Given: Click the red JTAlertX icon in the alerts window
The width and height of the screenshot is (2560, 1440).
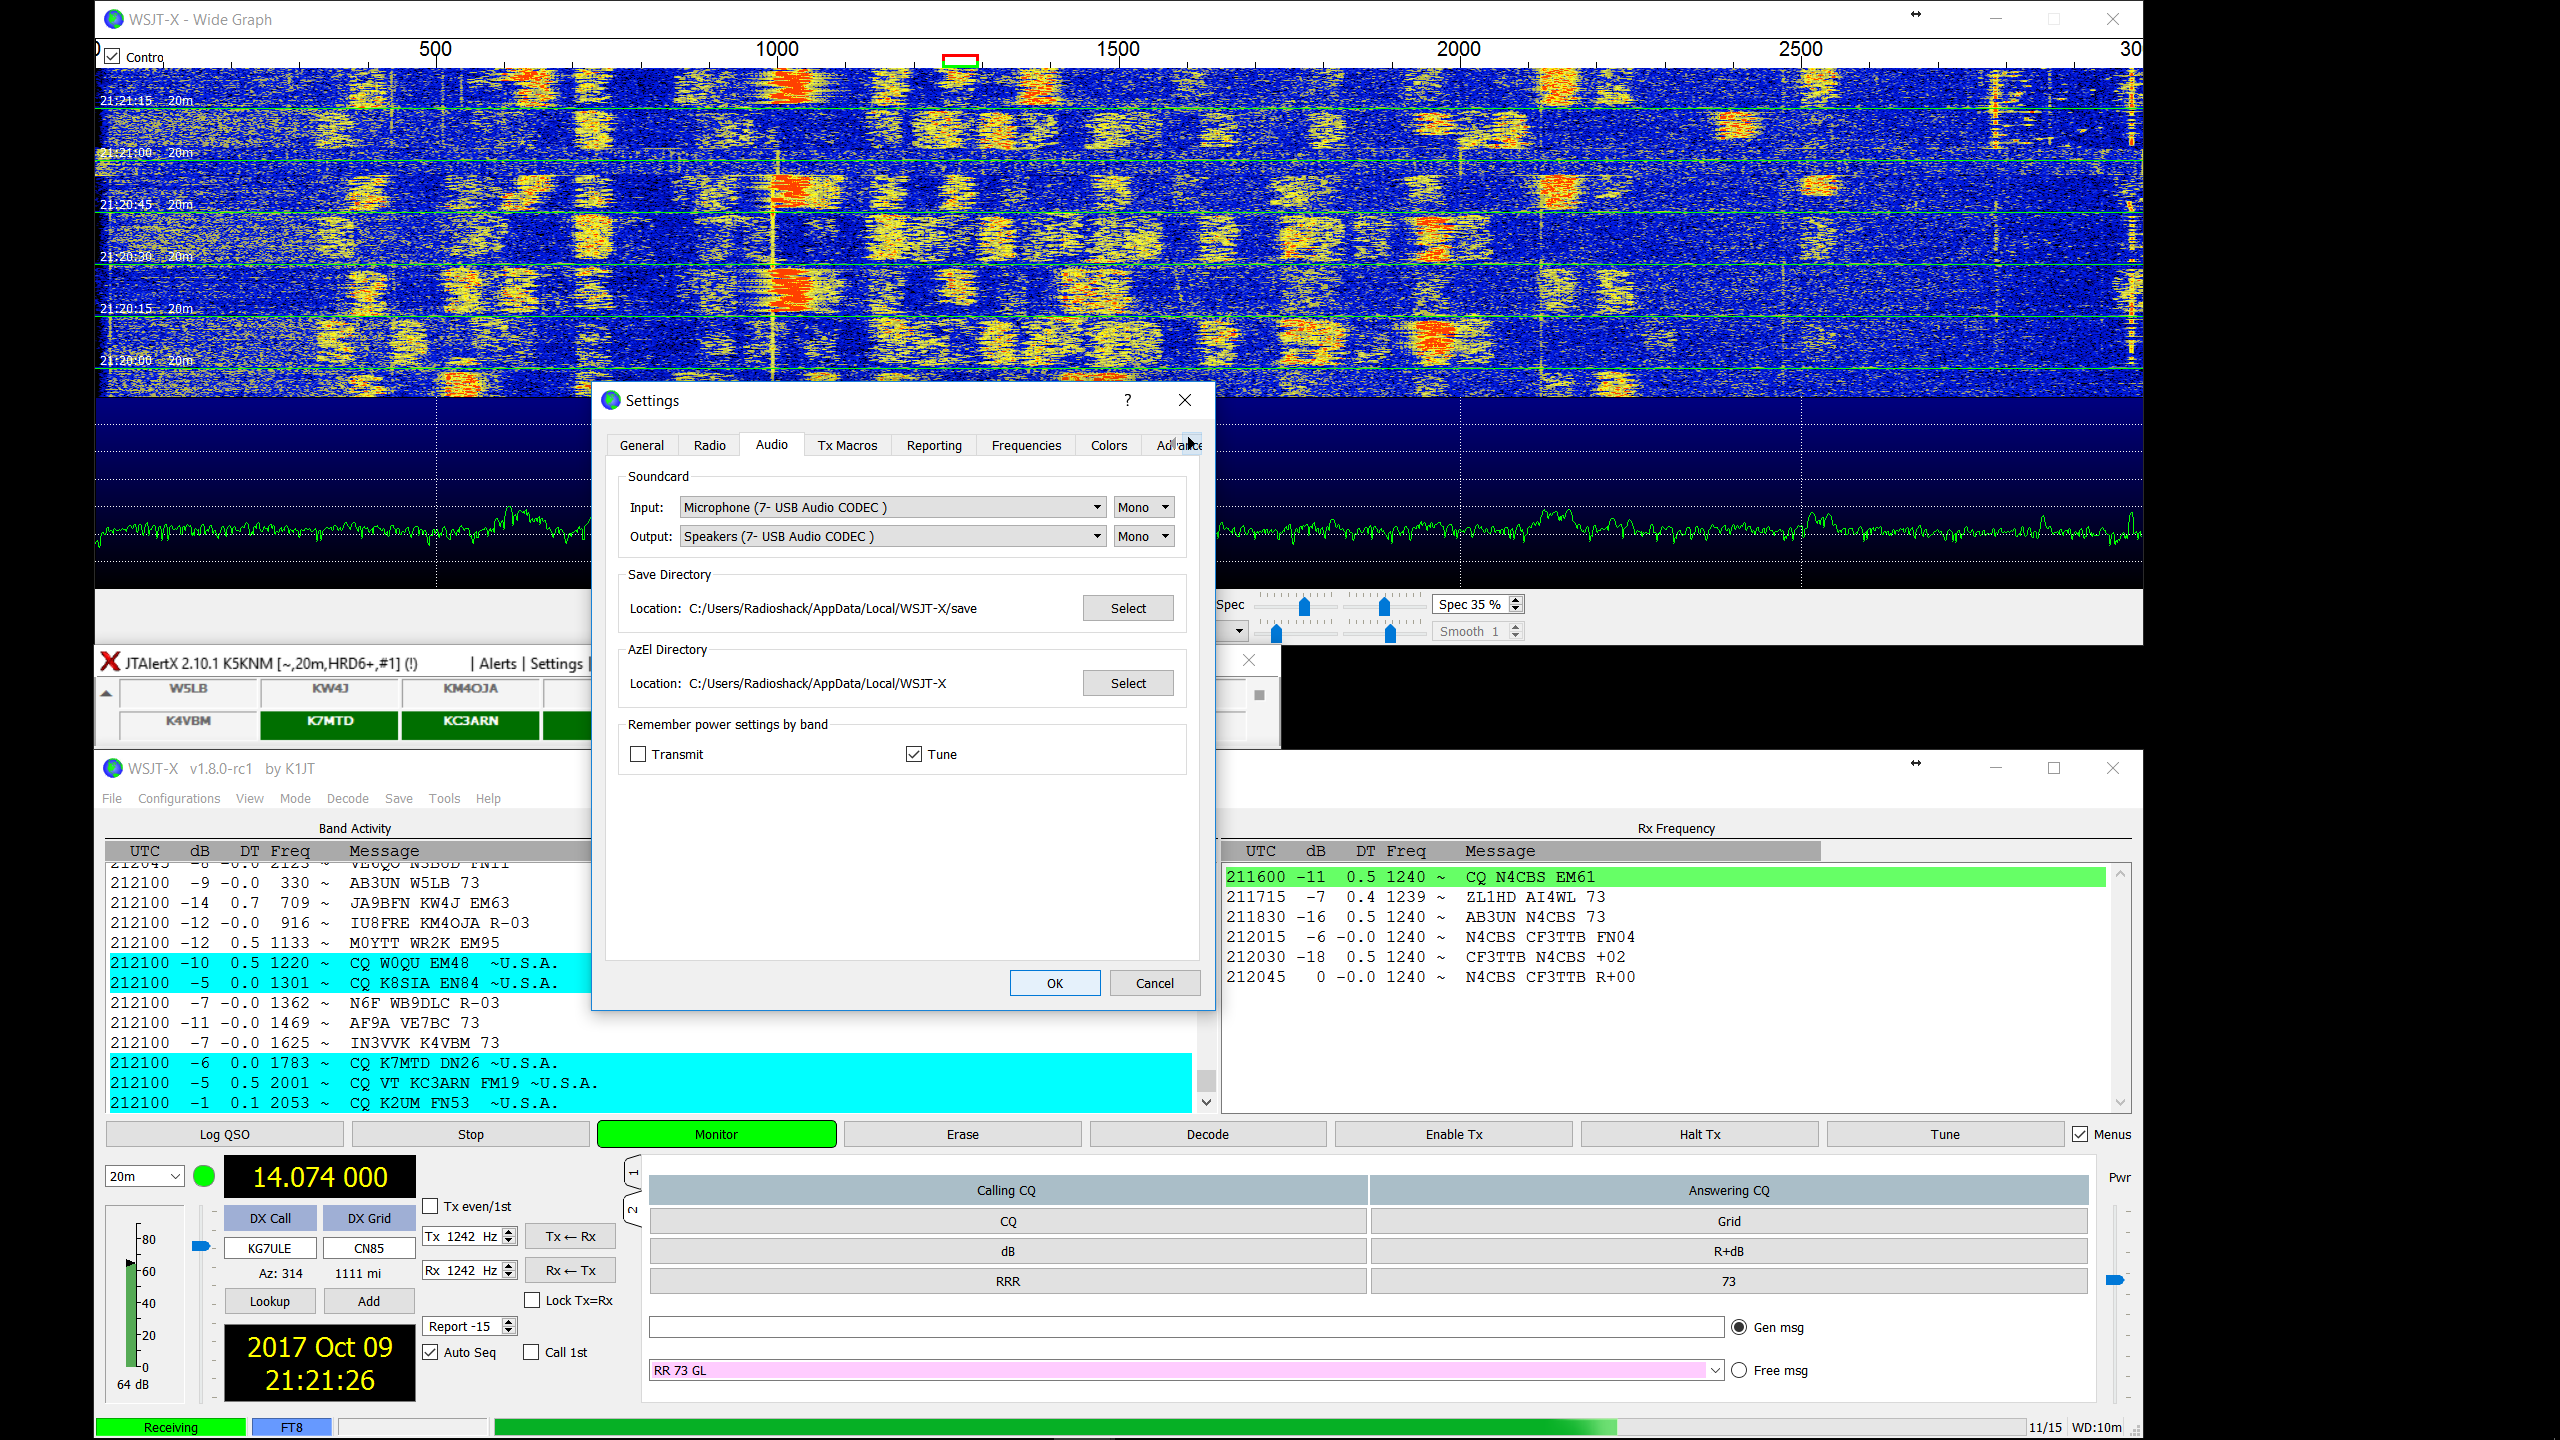Looking at the screenshot, I should pyautogui.click(x=110, y=661).
